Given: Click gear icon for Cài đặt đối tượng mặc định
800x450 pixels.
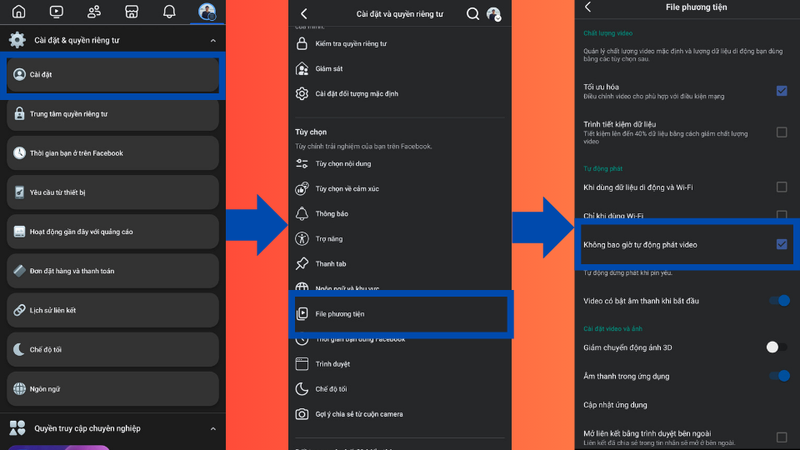Looking at the screenshot, I should coord(302,93).
